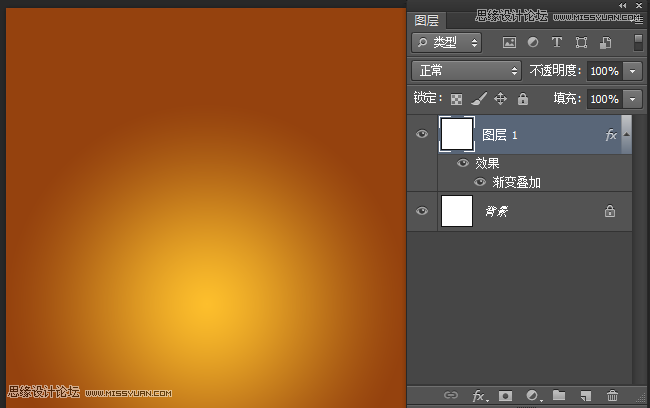
Task: Open the 正常 blend mode dropdown
Action: pyautogui.click(x=466, y=70)
